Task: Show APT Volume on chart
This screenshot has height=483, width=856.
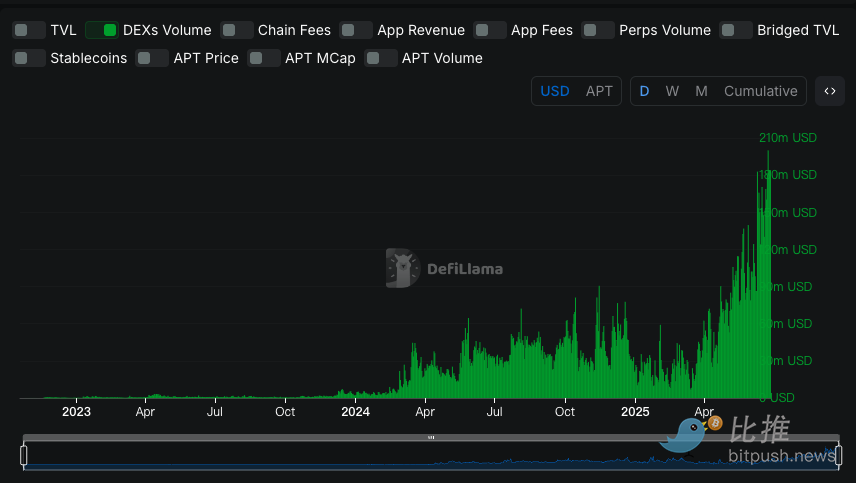Action: pyautogui.click(x=381, y=58)
